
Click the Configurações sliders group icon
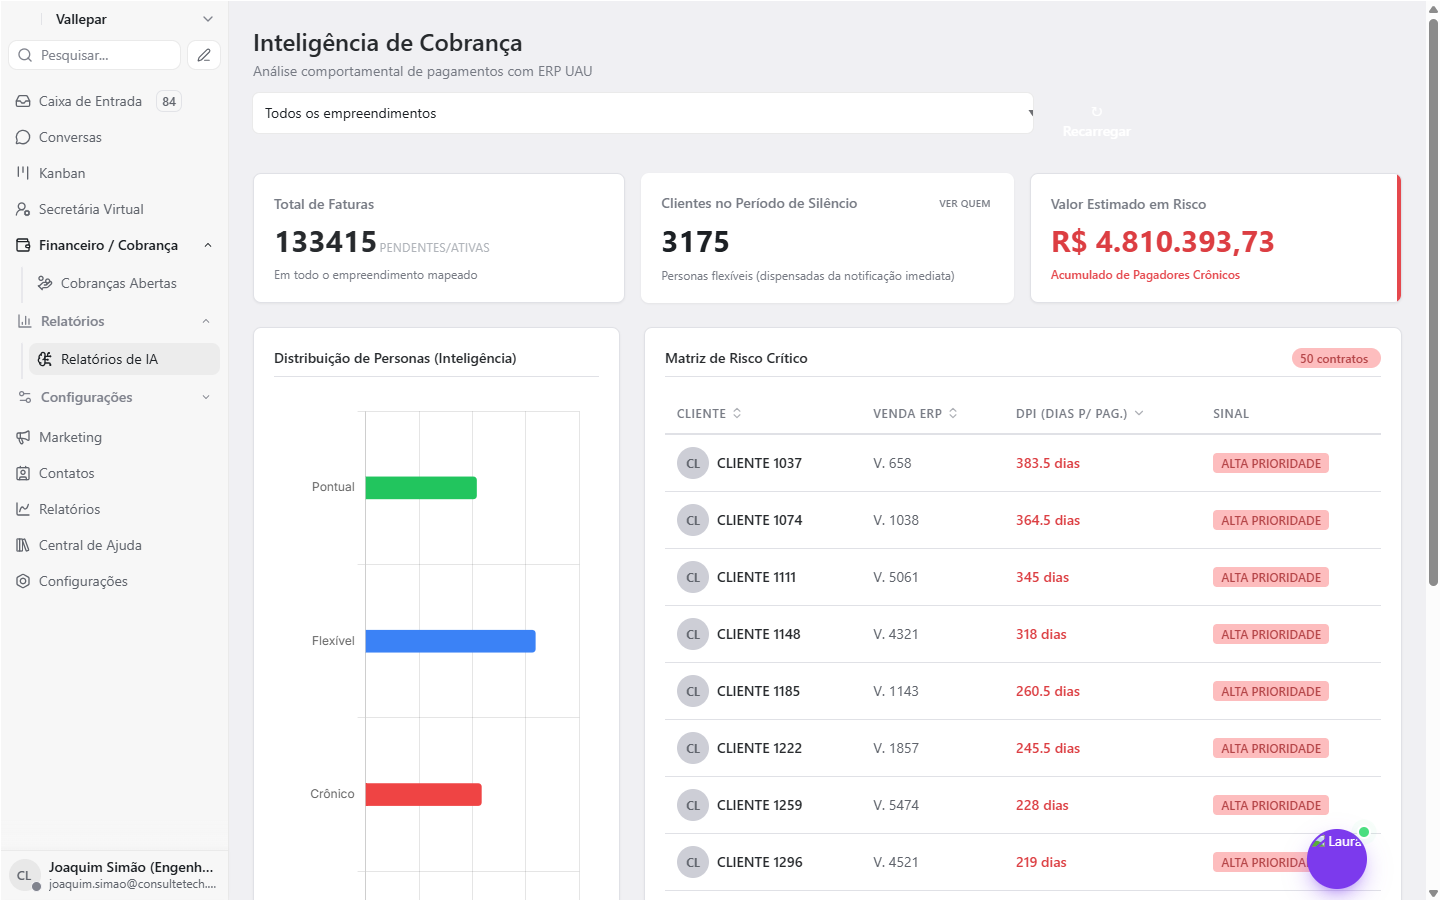[x=24, y=397]
